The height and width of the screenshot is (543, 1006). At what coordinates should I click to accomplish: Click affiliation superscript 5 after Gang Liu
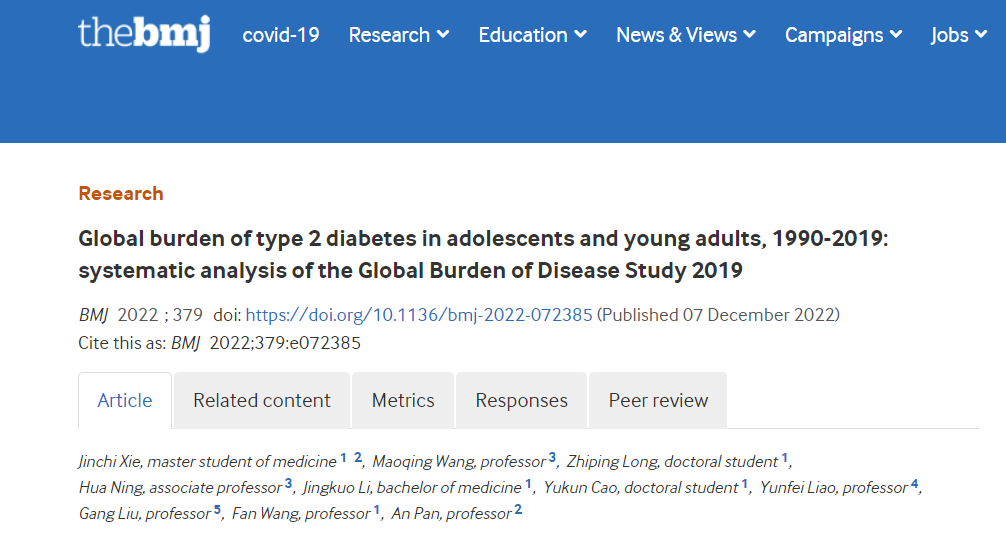(x=217, y=510)
